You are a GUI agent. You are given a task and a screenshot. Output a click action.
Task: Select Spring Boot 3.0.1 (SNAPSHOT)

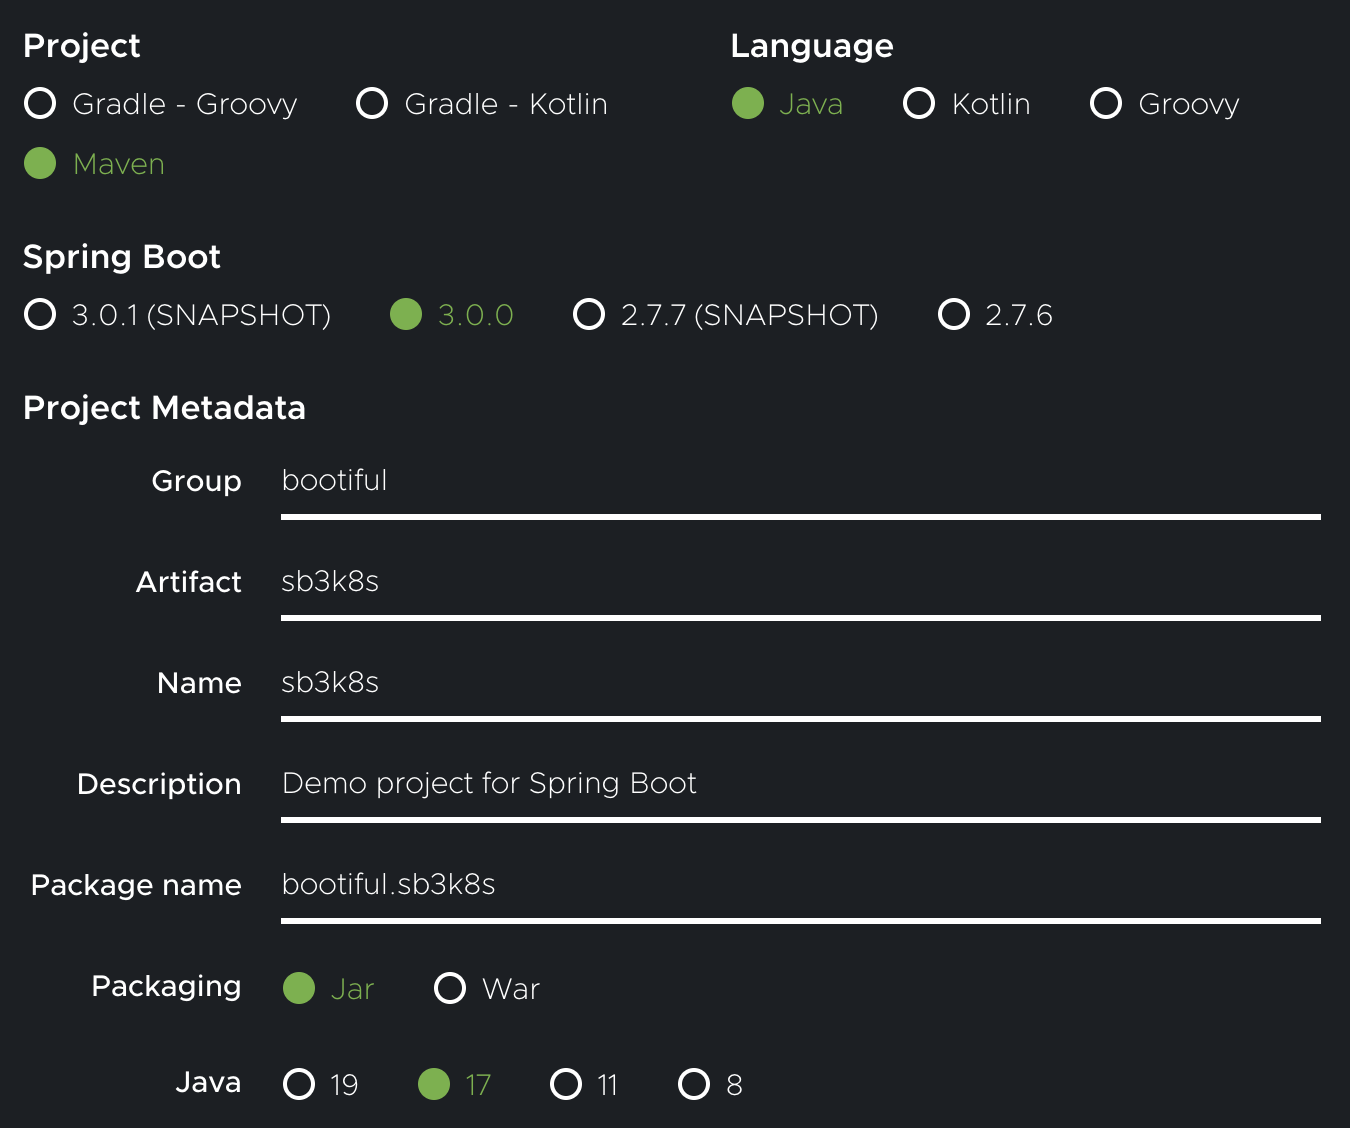40,315
